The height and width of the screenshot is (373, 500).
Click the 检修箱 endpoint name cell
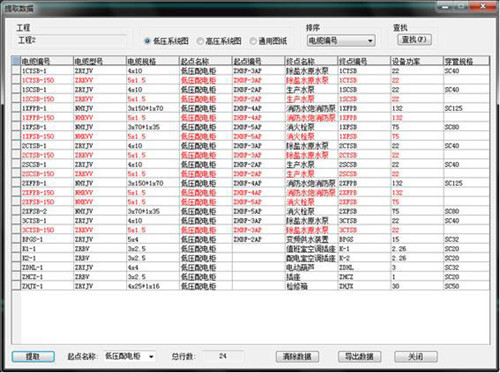pyautogui.click(x=311, y=286)
